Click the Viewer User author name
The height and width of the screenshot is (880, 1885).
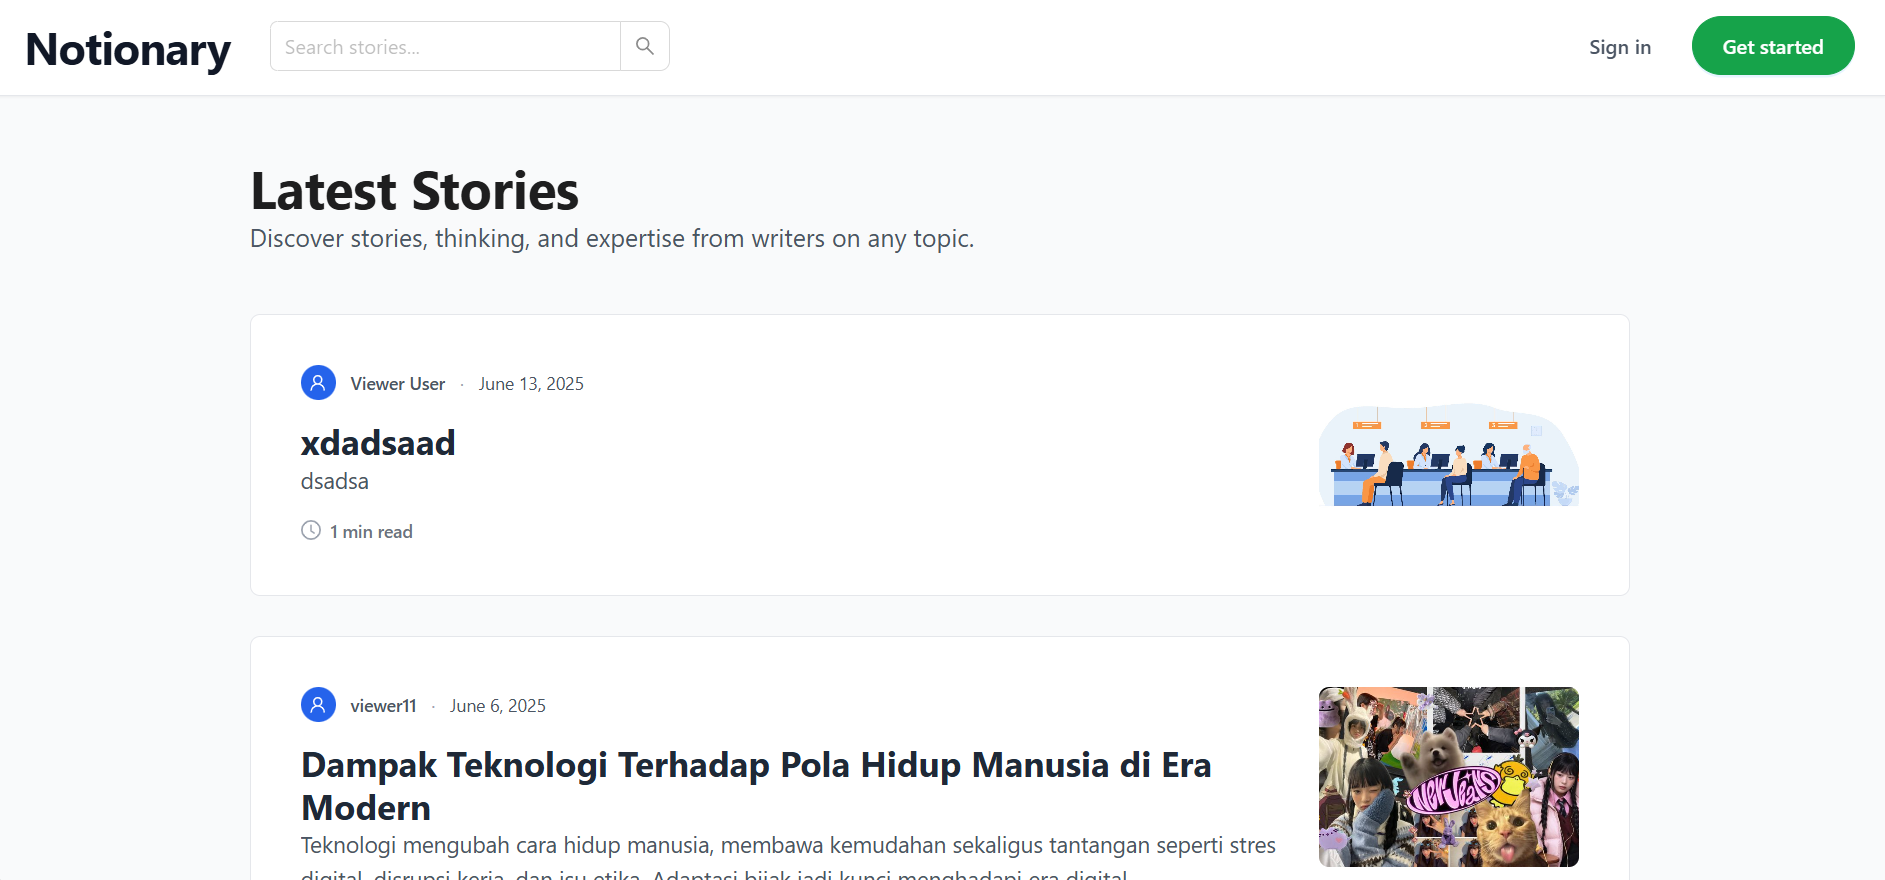pos(397,384)
